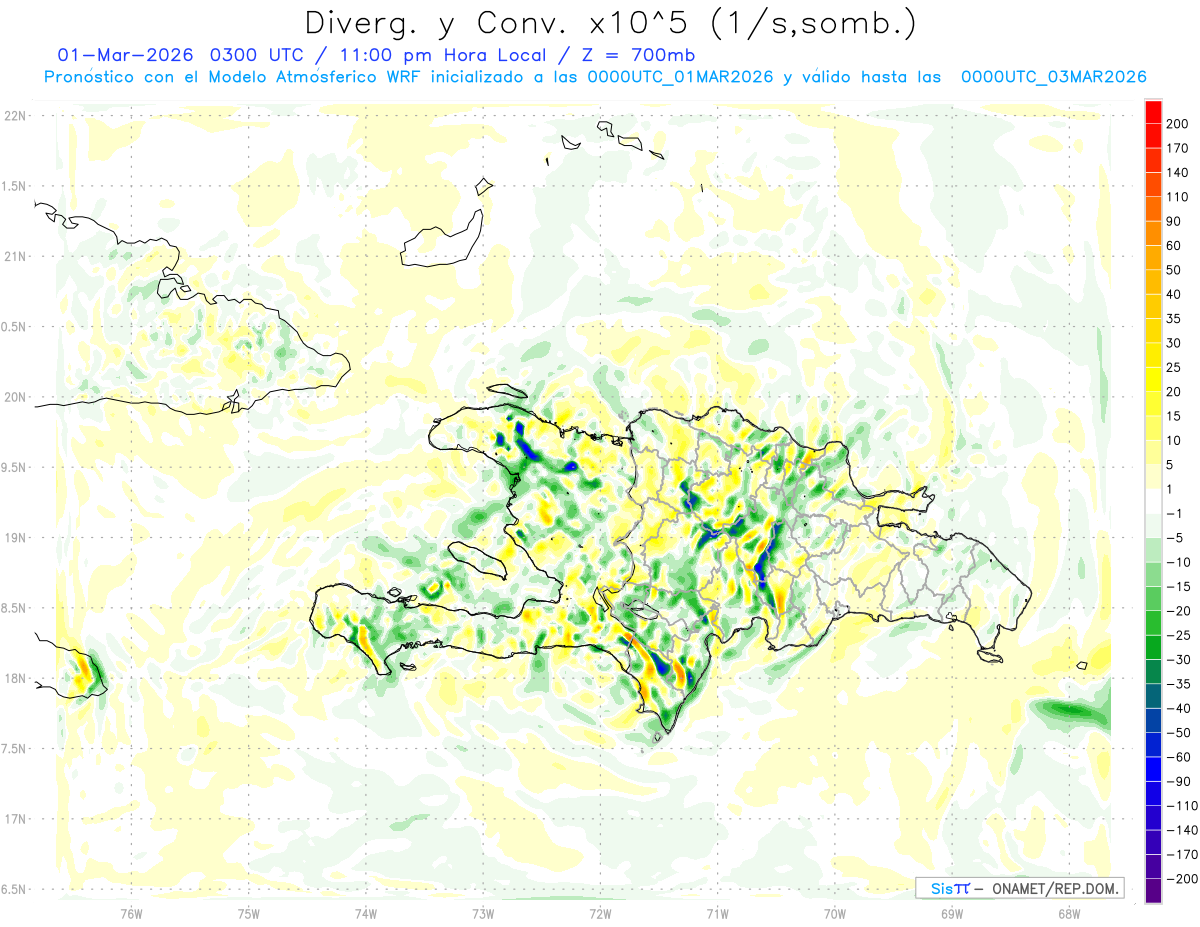This screenshot has width=1200, height=927.
Task: Click the "71W" longitude label
Action: (717, 913)
